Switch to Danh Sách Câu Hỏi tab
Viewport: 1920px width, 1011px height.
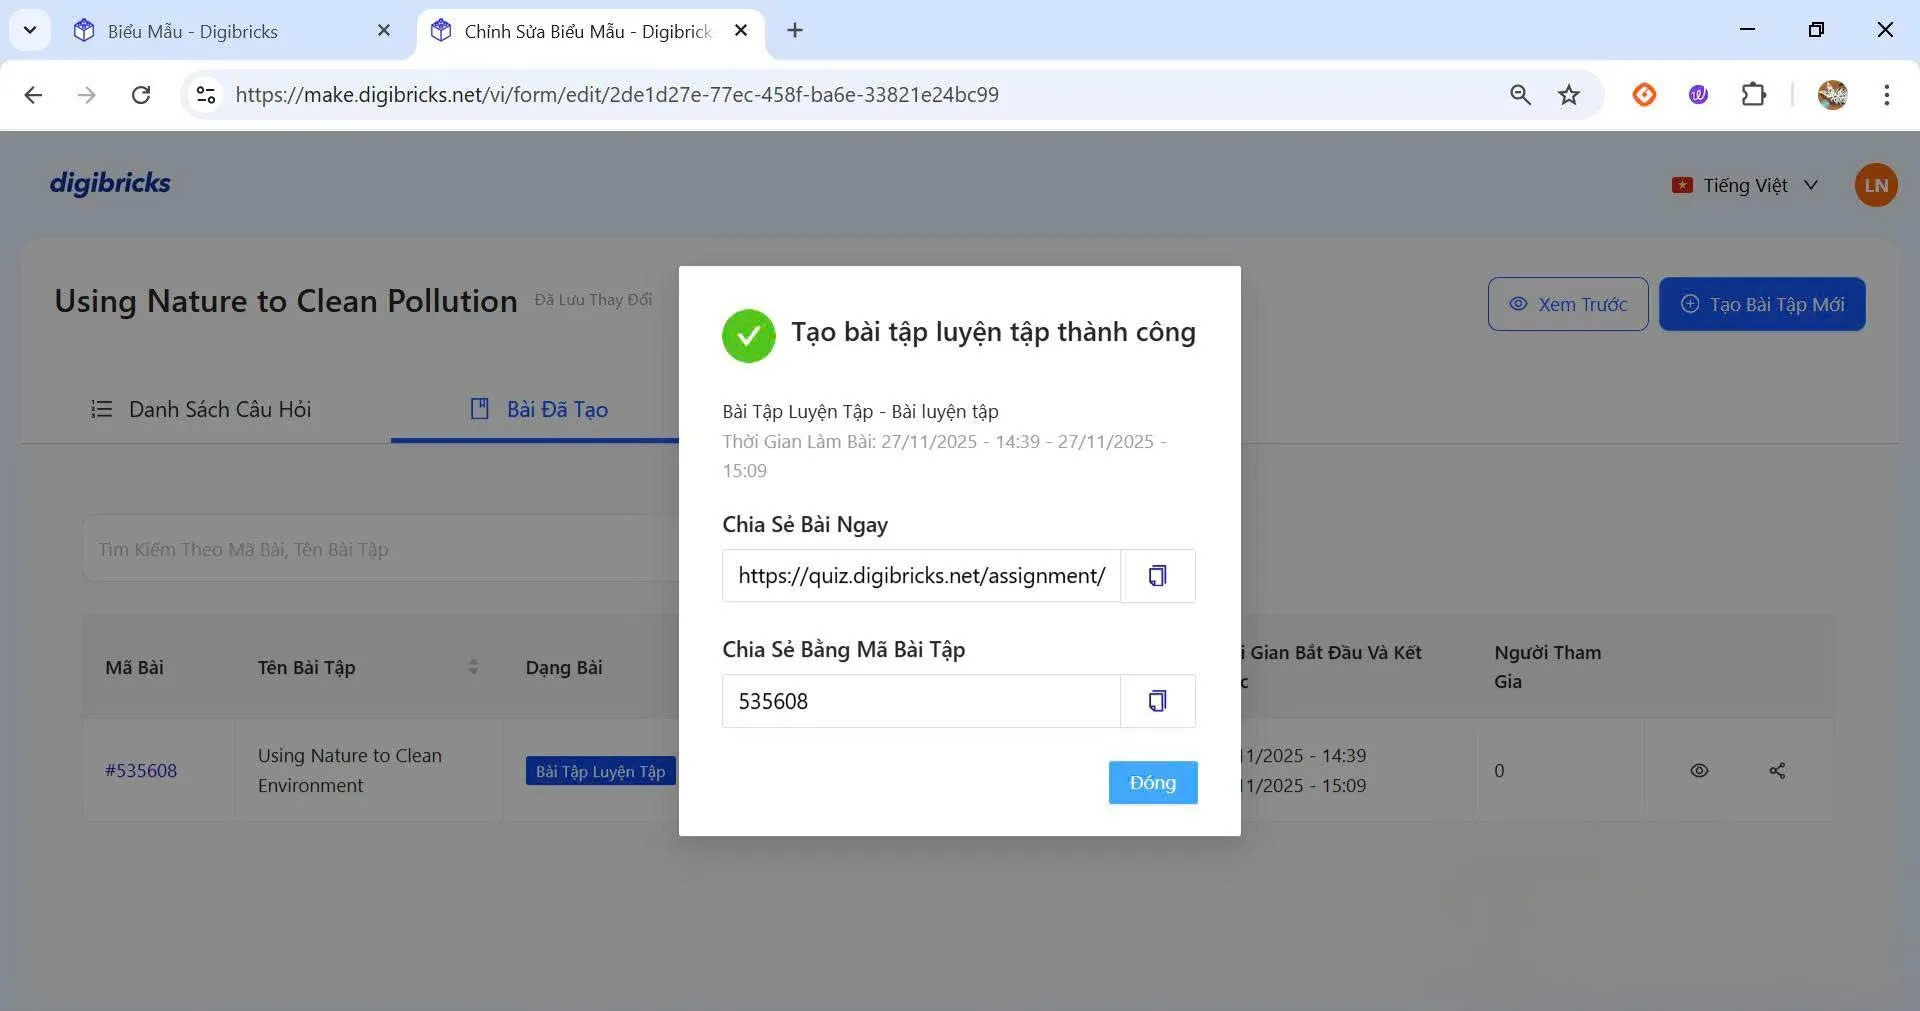201,409
